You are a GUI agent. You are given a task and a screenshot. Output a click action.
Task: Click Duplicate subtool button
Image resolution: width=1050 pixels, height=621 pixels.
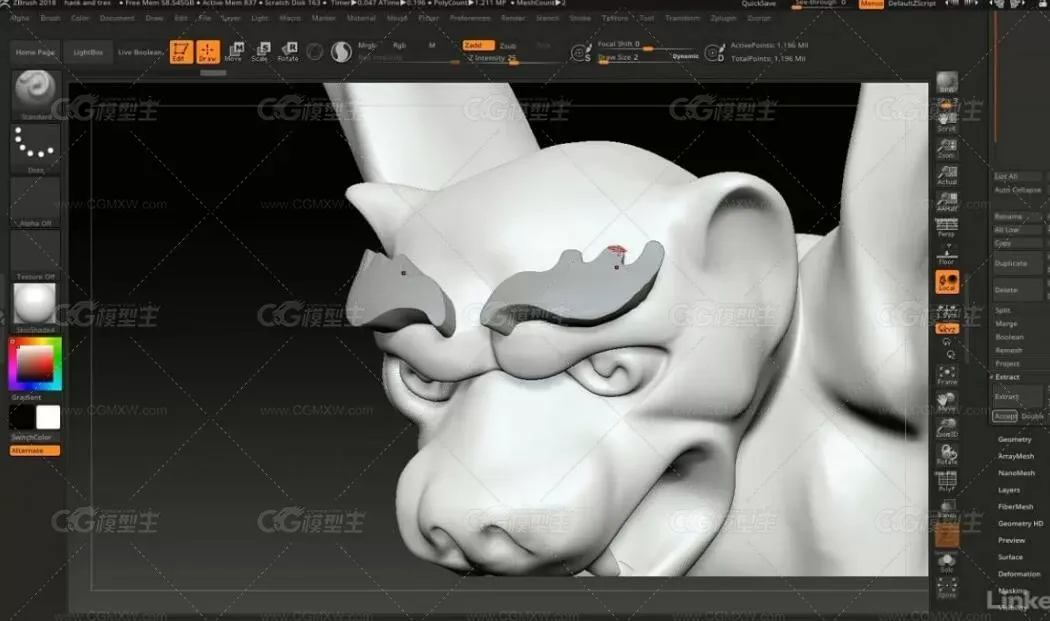1017,263
